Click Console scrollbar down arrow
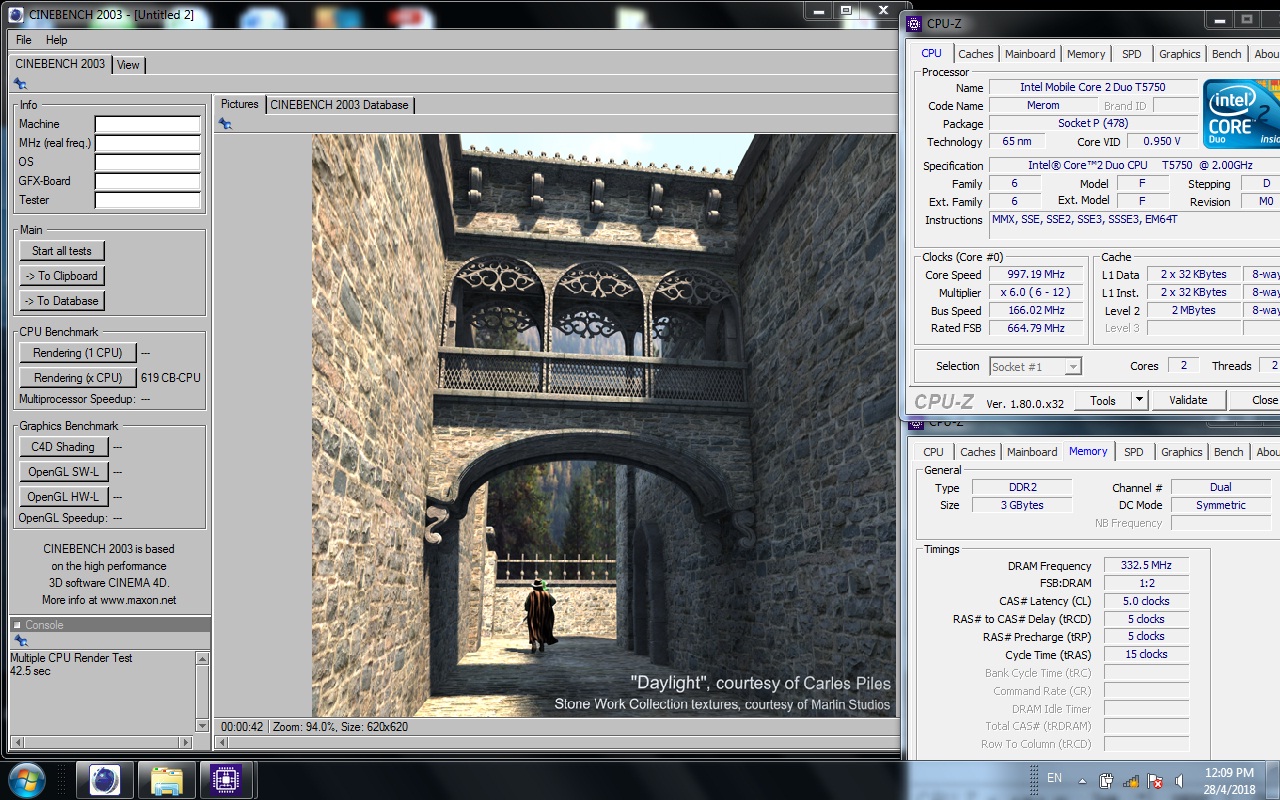This screenshot has height=800, width=1280. click(203, 725)
